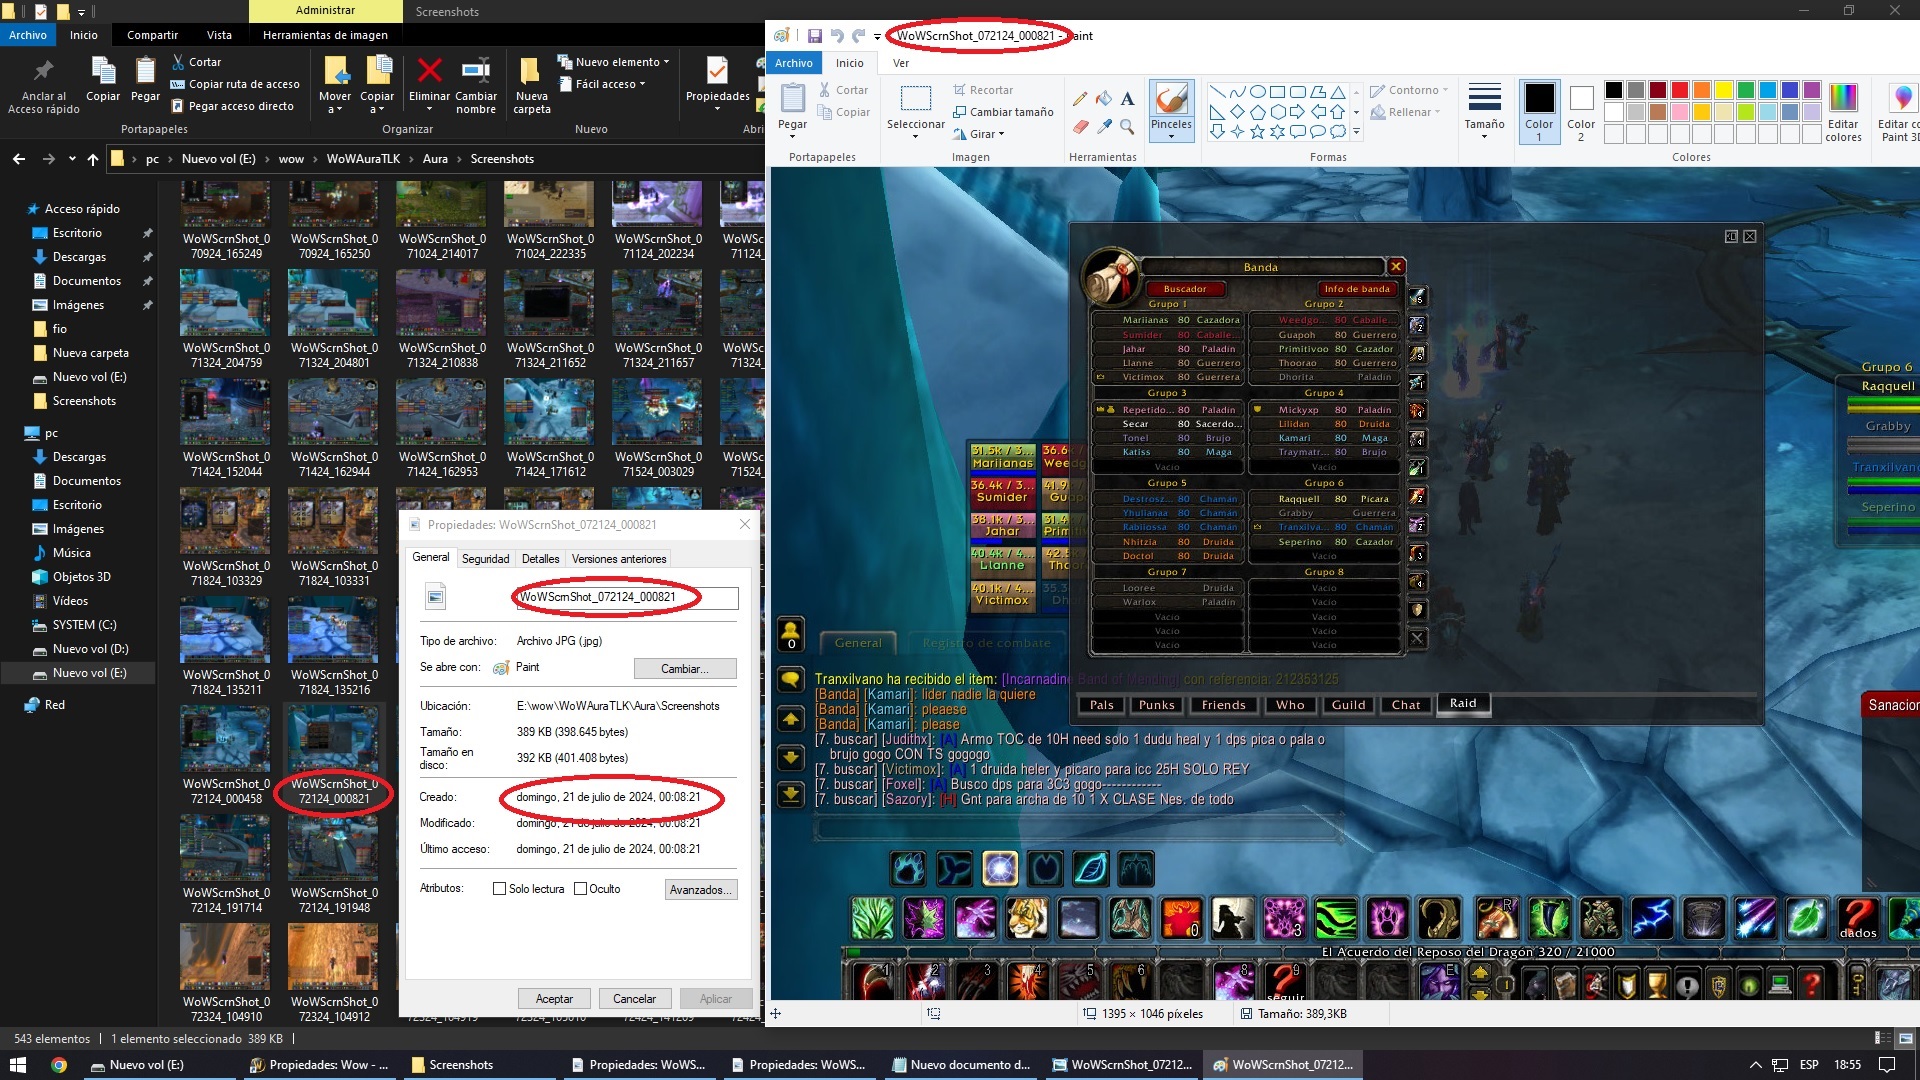
Task: Enable the Solo lectura checkbox
Action: [499, 889]
